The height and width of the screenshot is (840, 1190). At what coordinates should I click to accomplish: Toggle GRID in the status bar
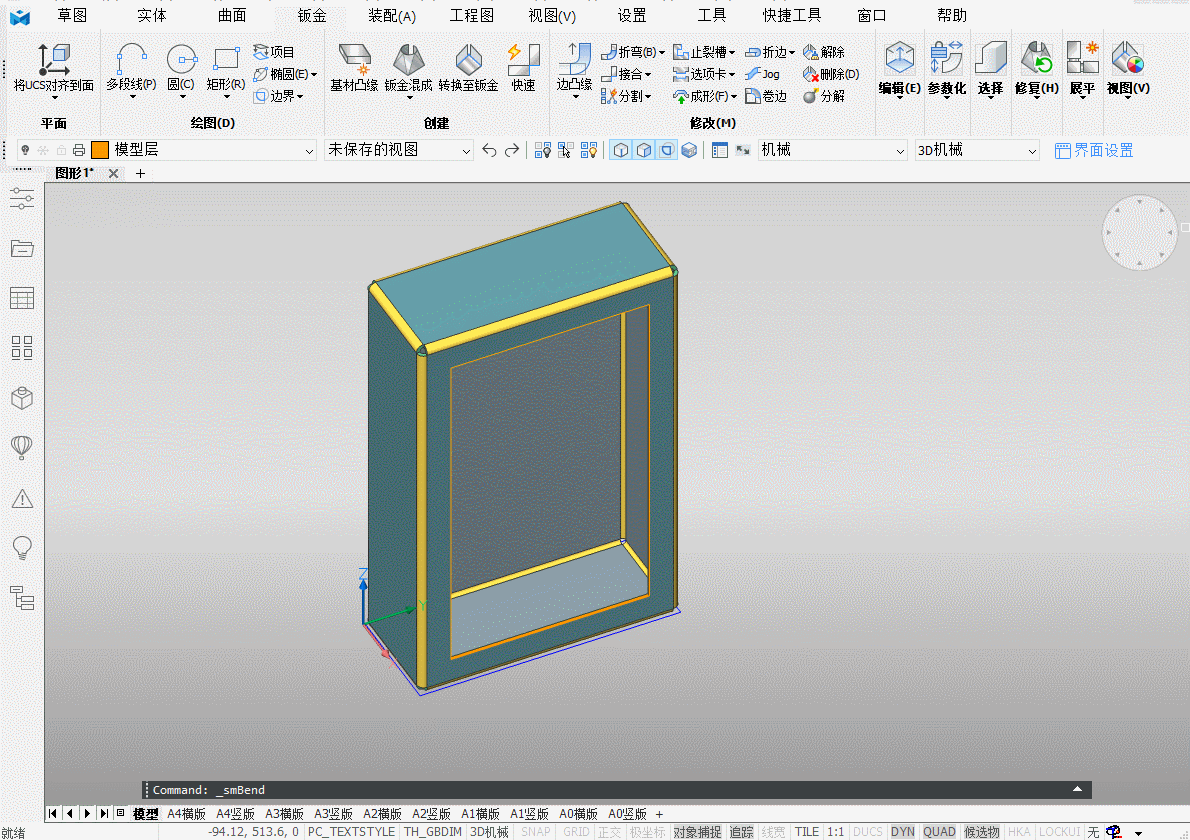[x=576, y=832]
